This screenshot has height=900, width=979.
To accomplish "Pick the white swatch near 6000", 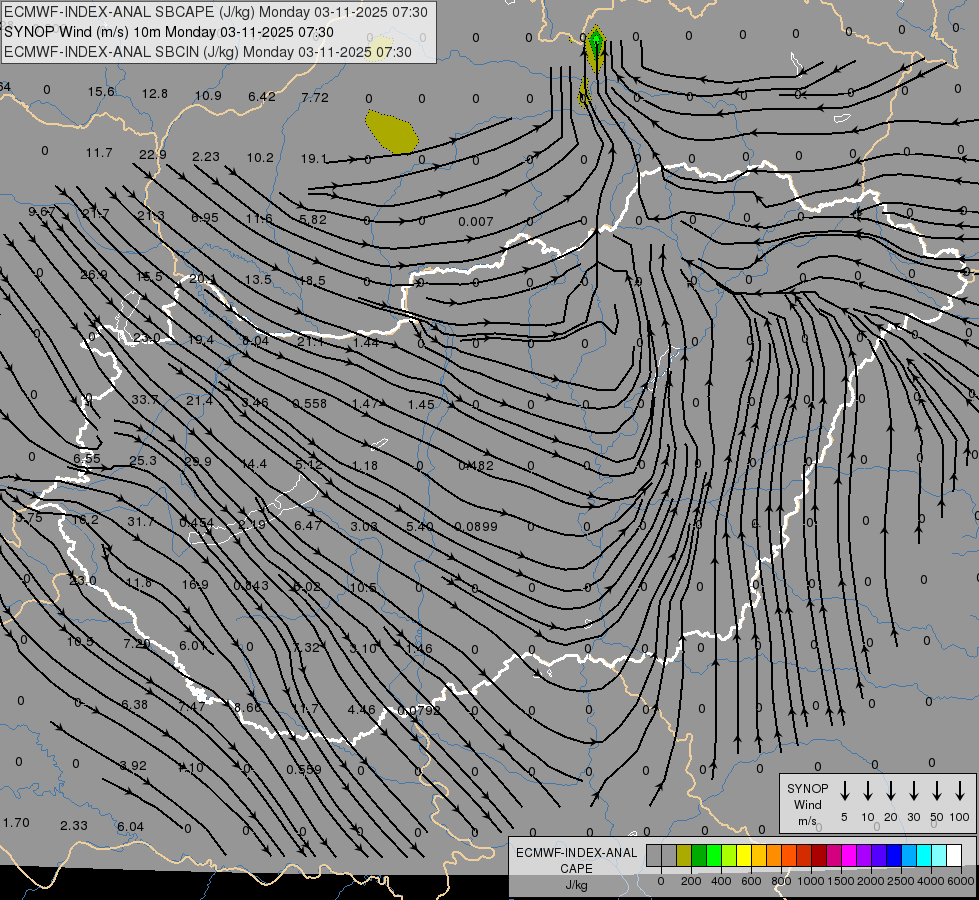I will click(954, 855).
